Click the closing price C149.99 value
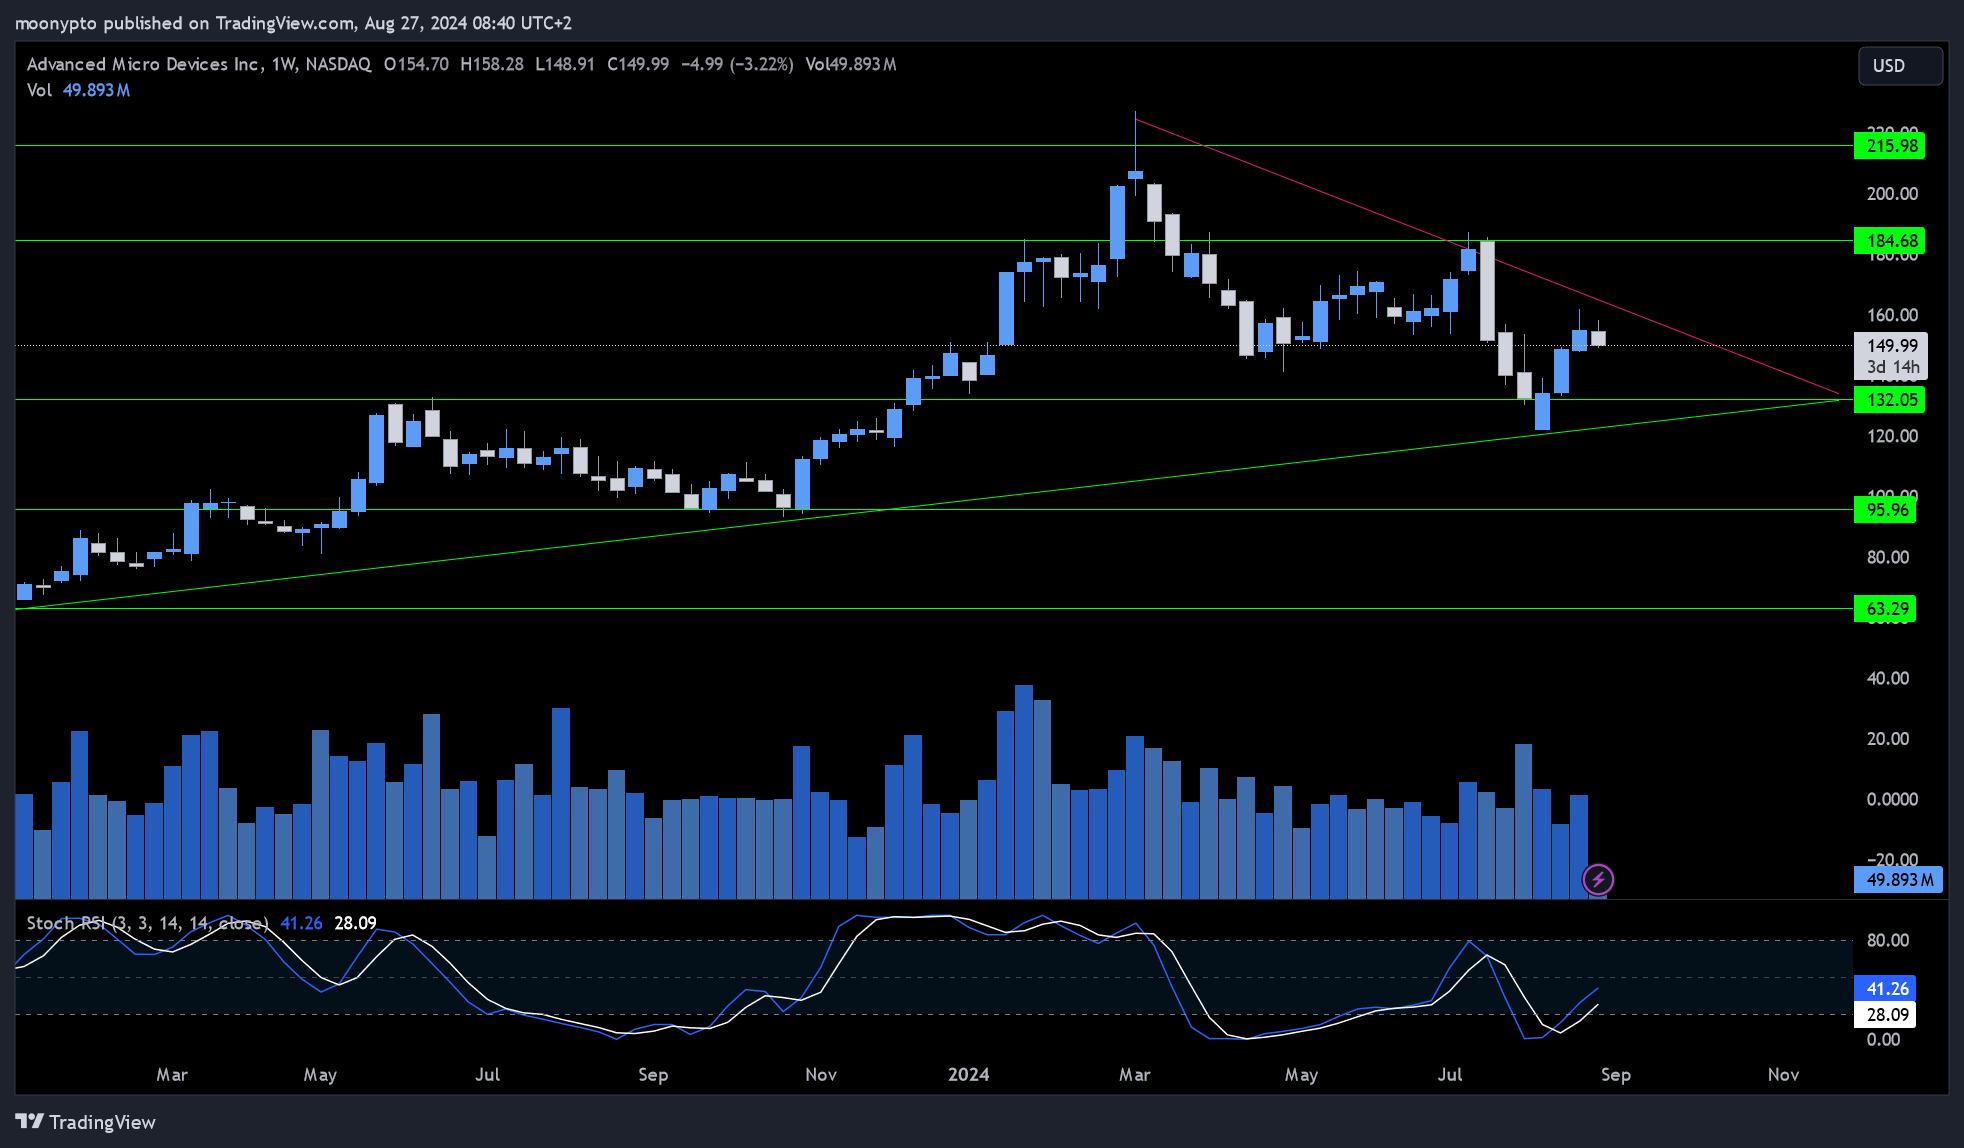Screen dimensions: 1964x1148 pyautogui.click(x=638, y=64)
